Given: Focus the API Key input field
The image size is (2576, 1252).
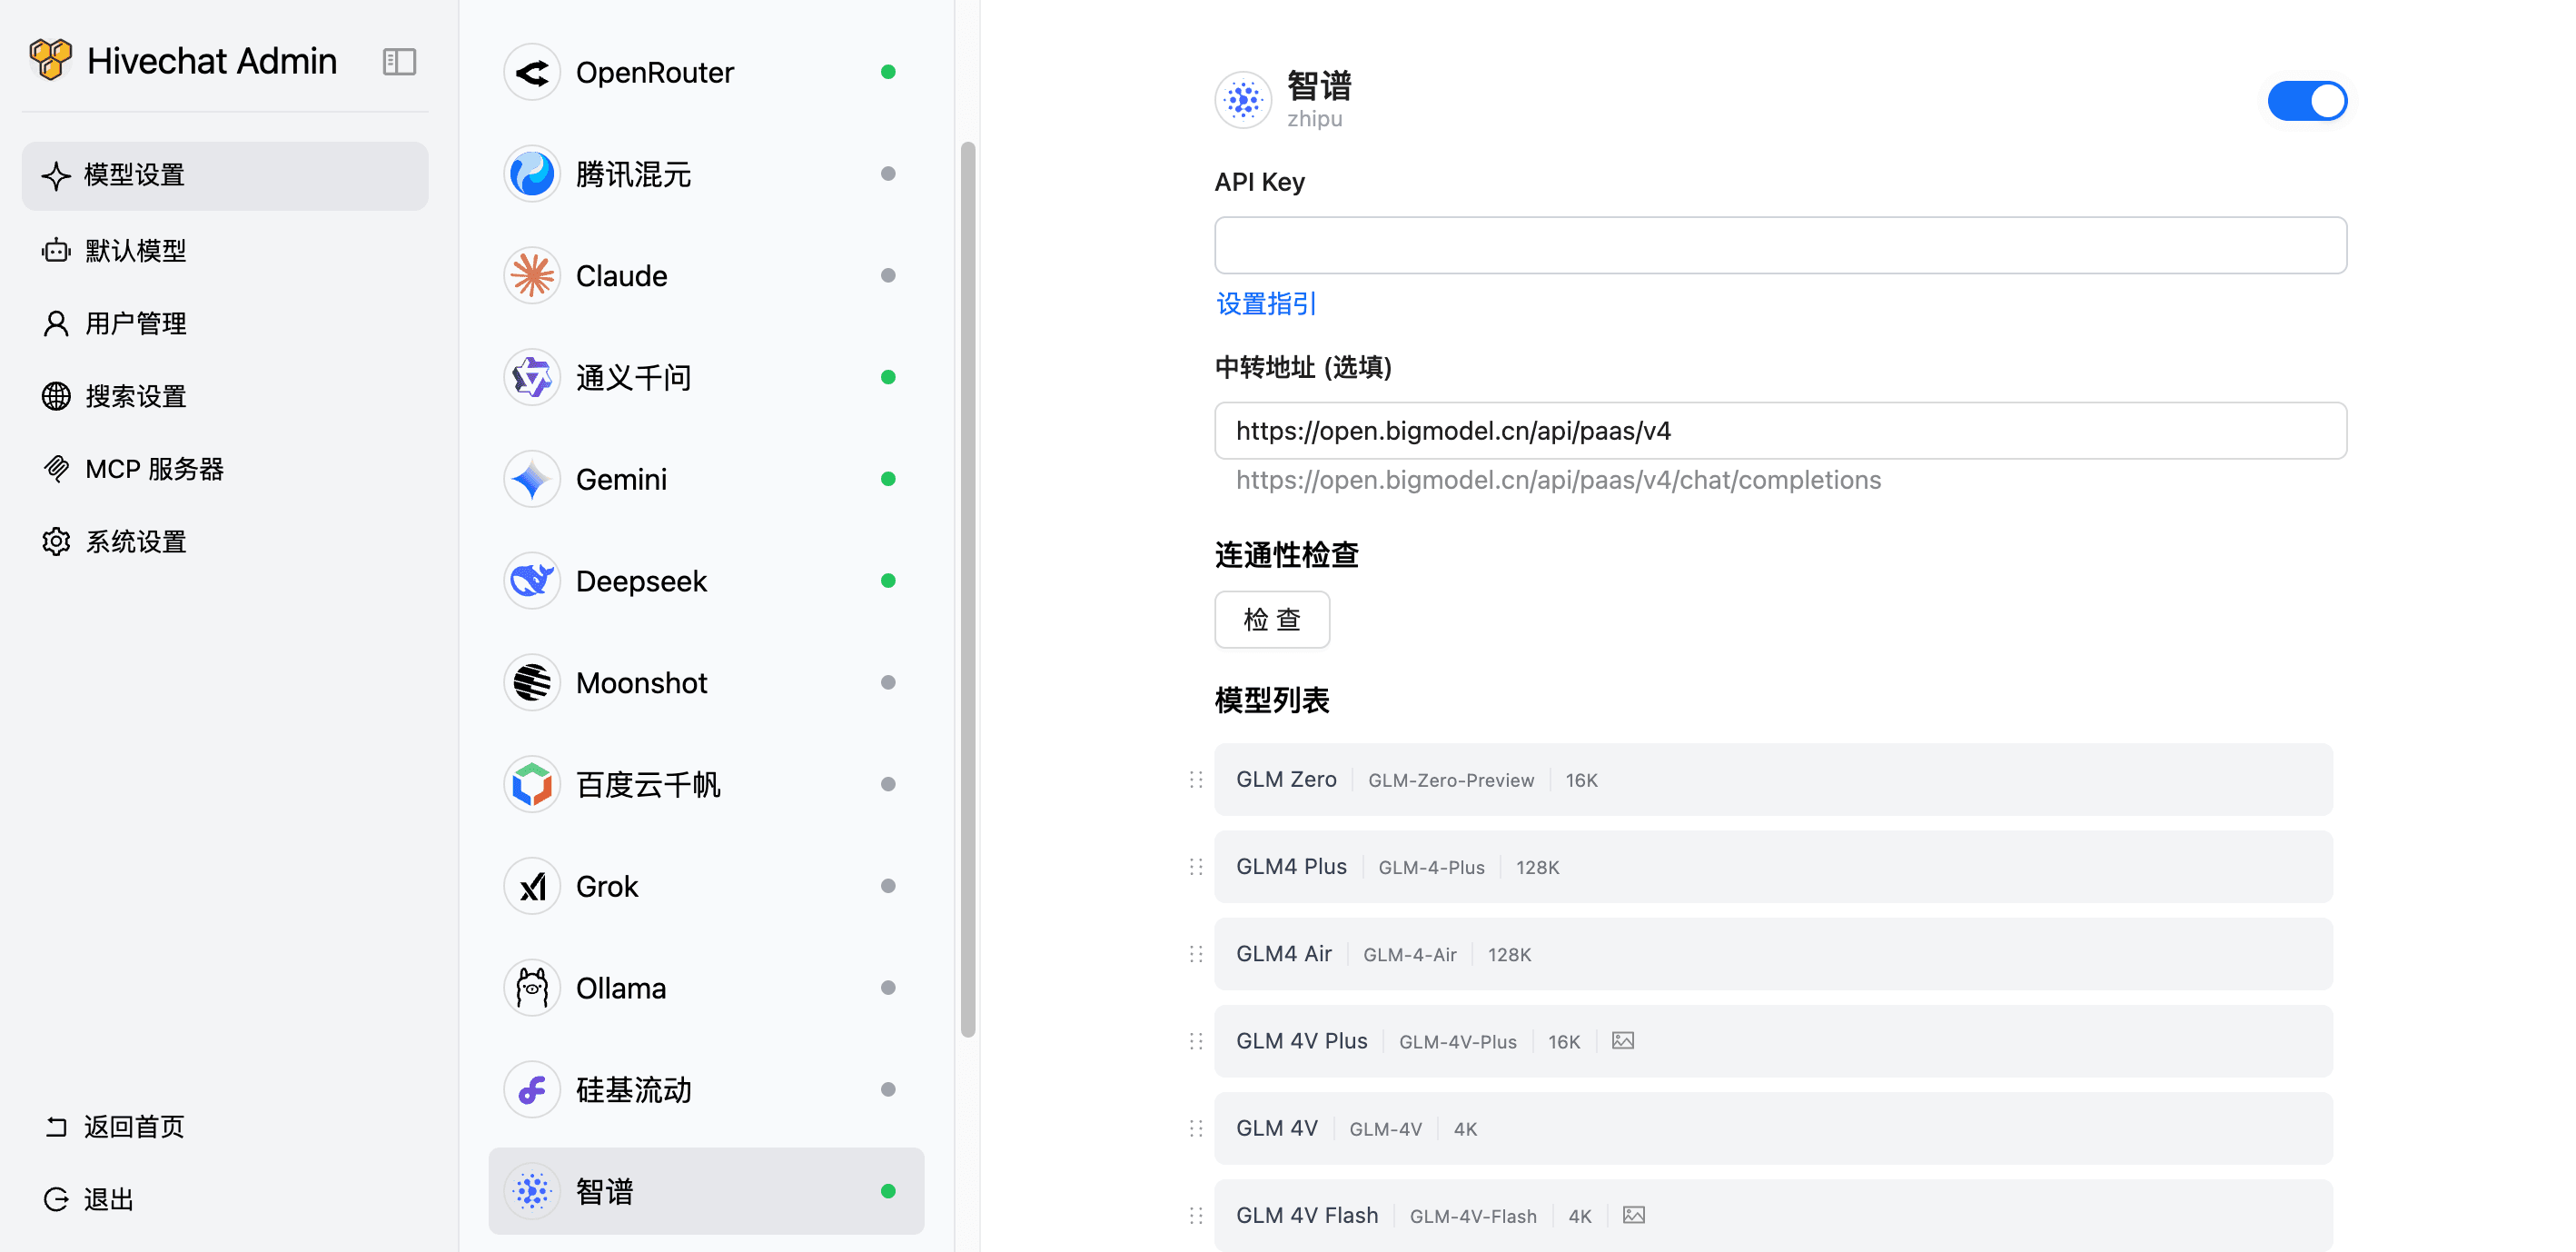Looking at the screenshot, I should [1780, 245].
